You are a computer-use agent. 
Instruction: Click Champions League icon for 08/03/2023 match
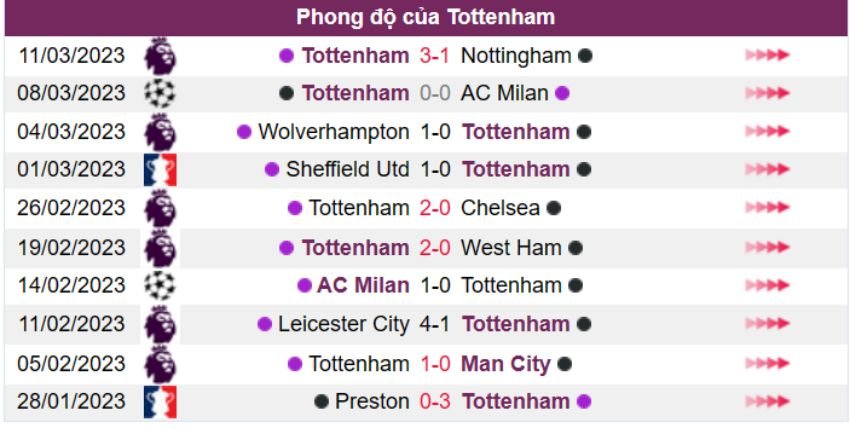160,94
